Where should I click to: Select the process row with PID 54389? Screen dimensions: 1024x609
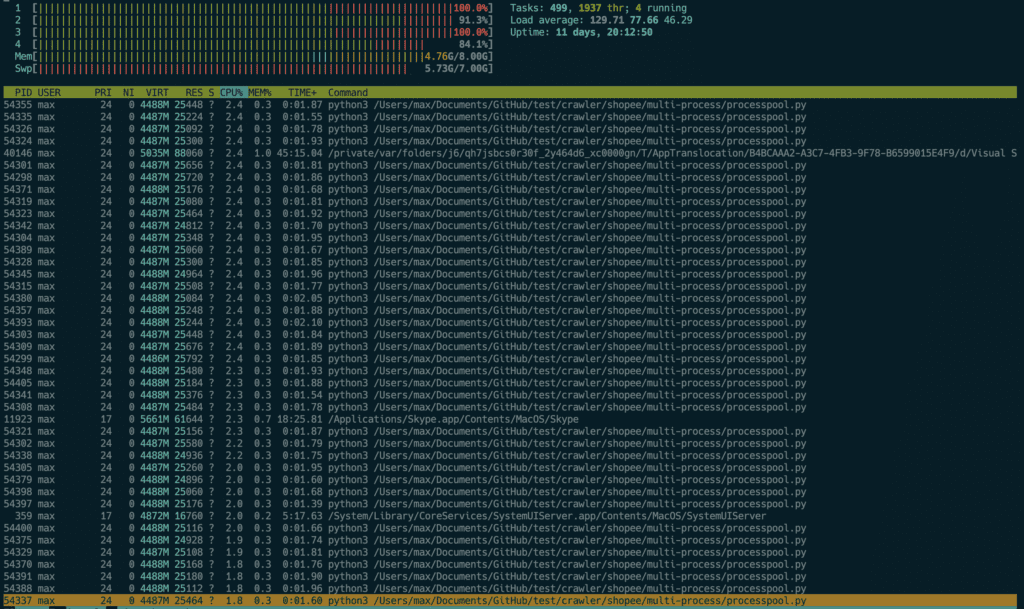tap(510, 249)
